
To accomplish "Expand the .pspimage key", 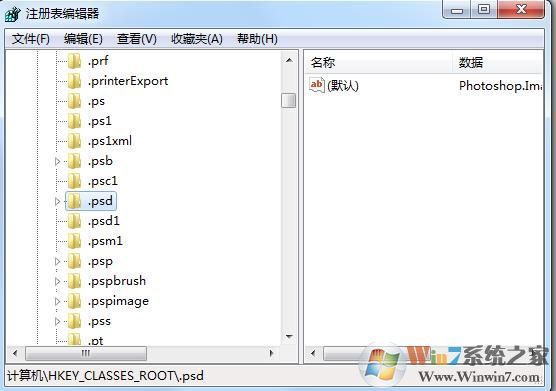I will tap(57, 301).
